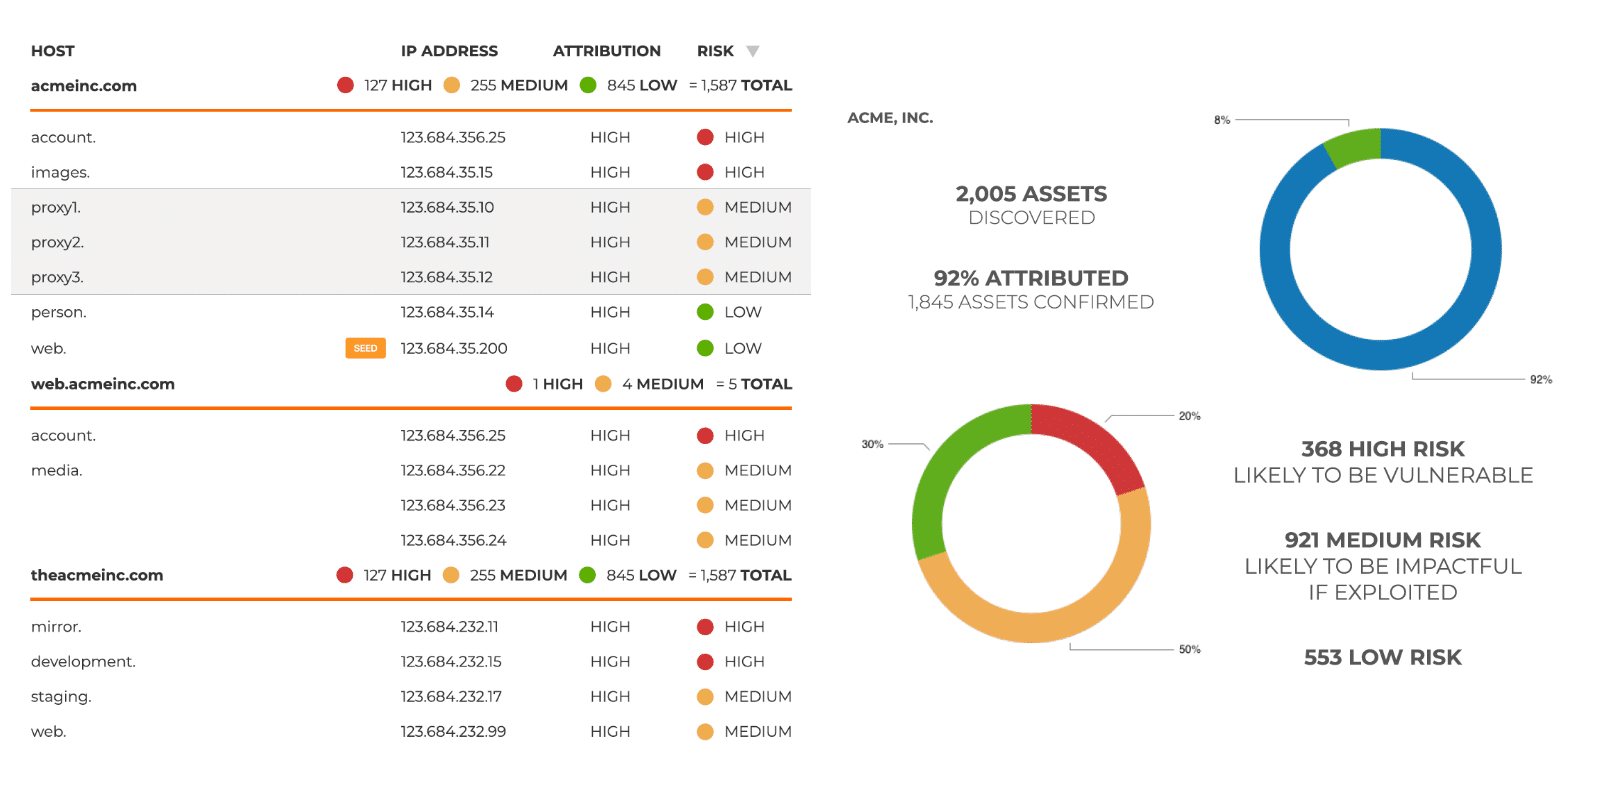Select IP address 123.684.356.22
The width and height of the screenshot is (1598, 786).
click(453, 471)
